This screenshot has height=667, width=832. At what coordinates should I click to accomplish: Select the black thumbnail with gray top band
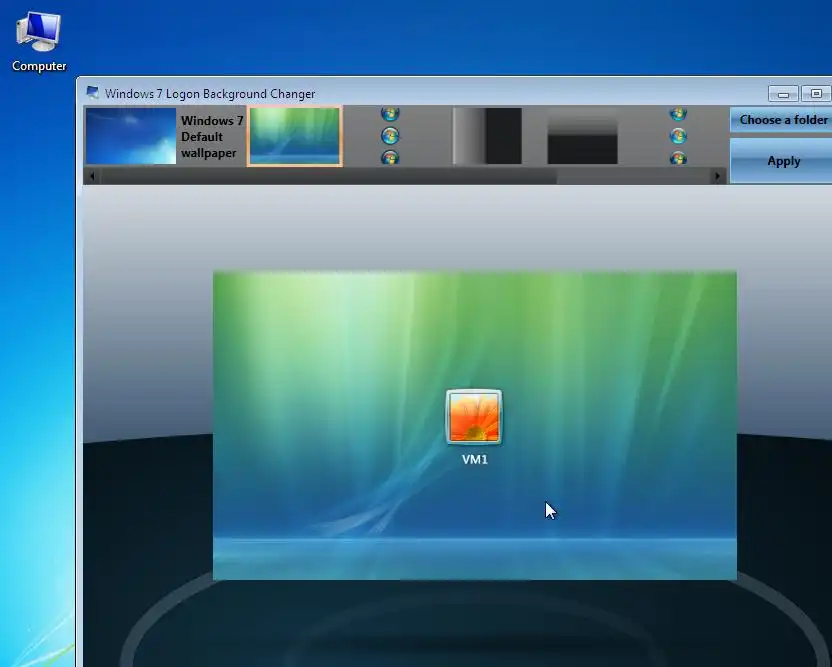(583, 136)
